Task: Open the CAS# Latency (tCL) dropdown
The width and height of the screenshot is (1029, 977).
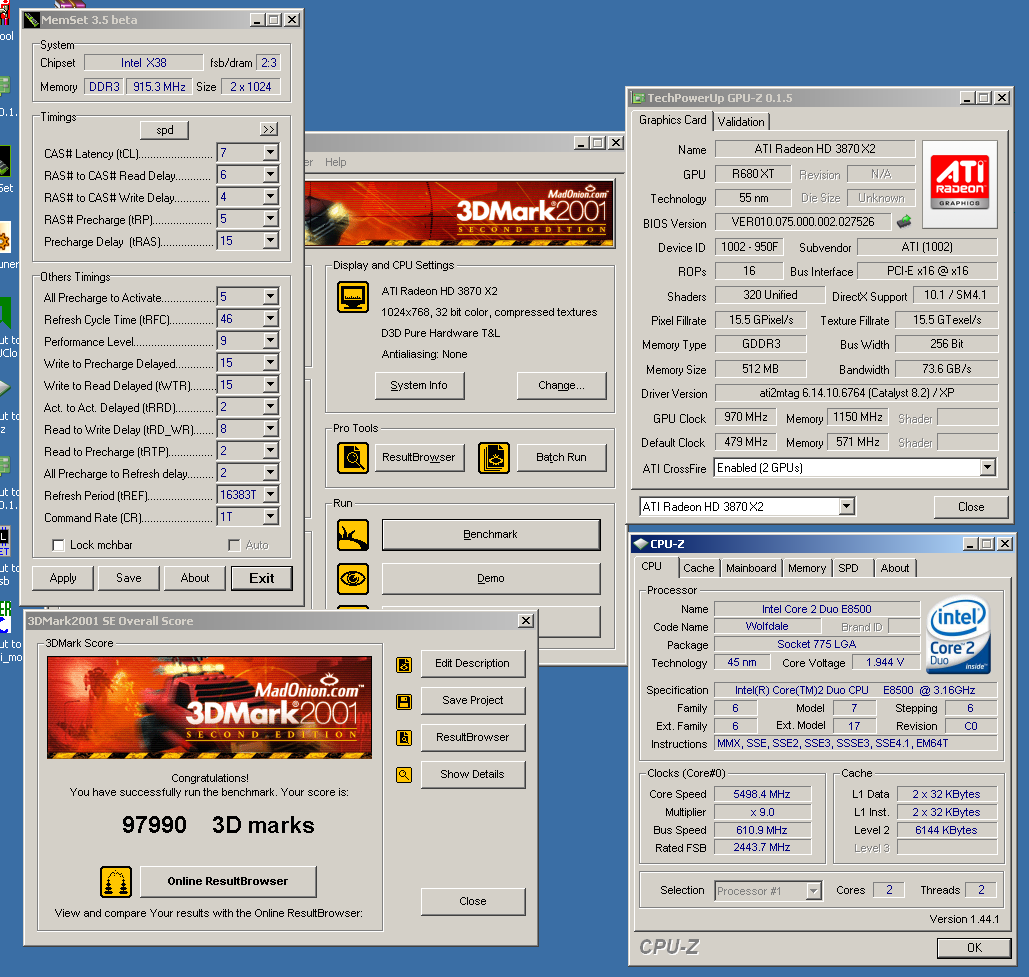Action: tap(270, 152)
